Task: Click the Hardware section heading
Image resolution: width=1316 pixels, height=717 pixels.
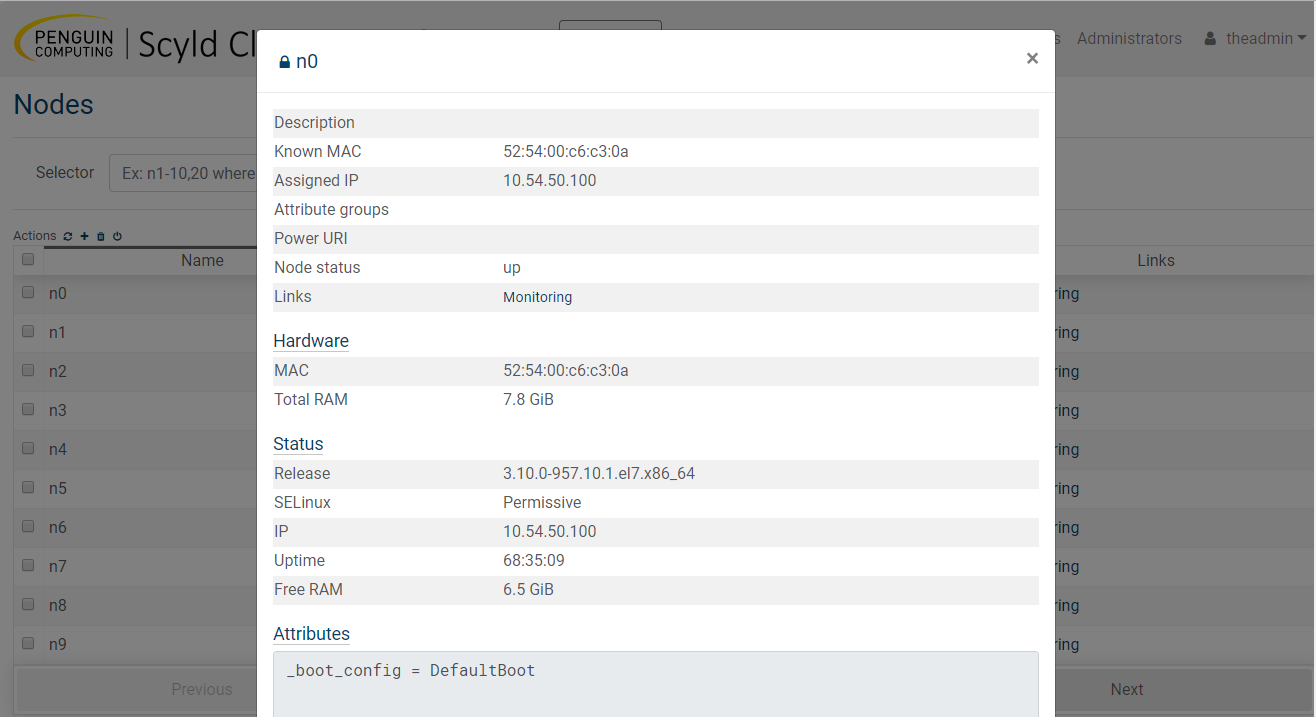Action: (x=311, y=341)
